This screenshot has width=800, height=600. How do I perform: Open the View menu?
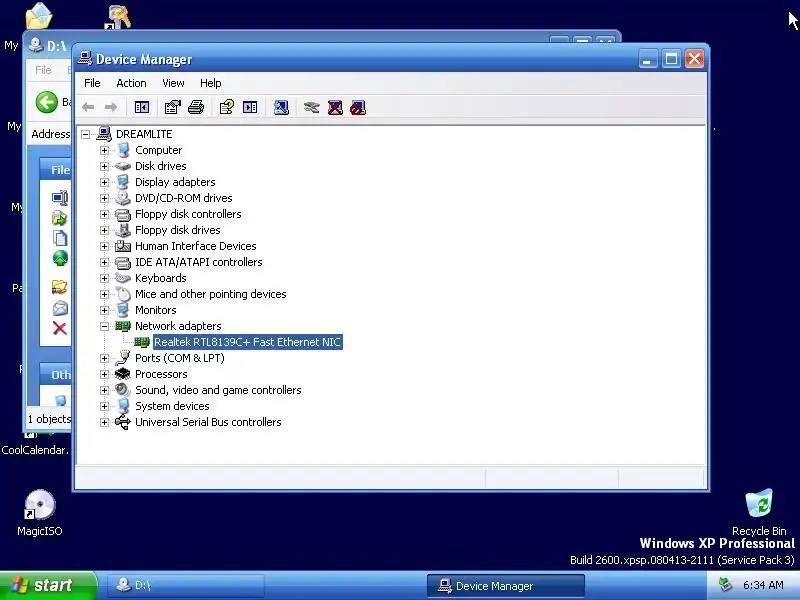173,83
